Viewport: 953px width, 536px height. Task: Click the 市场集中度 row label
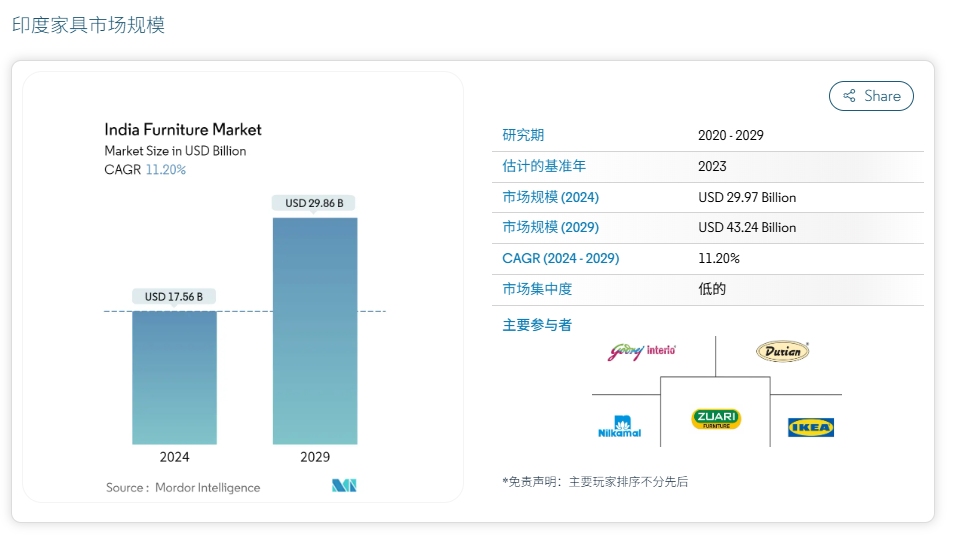(537, 289)
